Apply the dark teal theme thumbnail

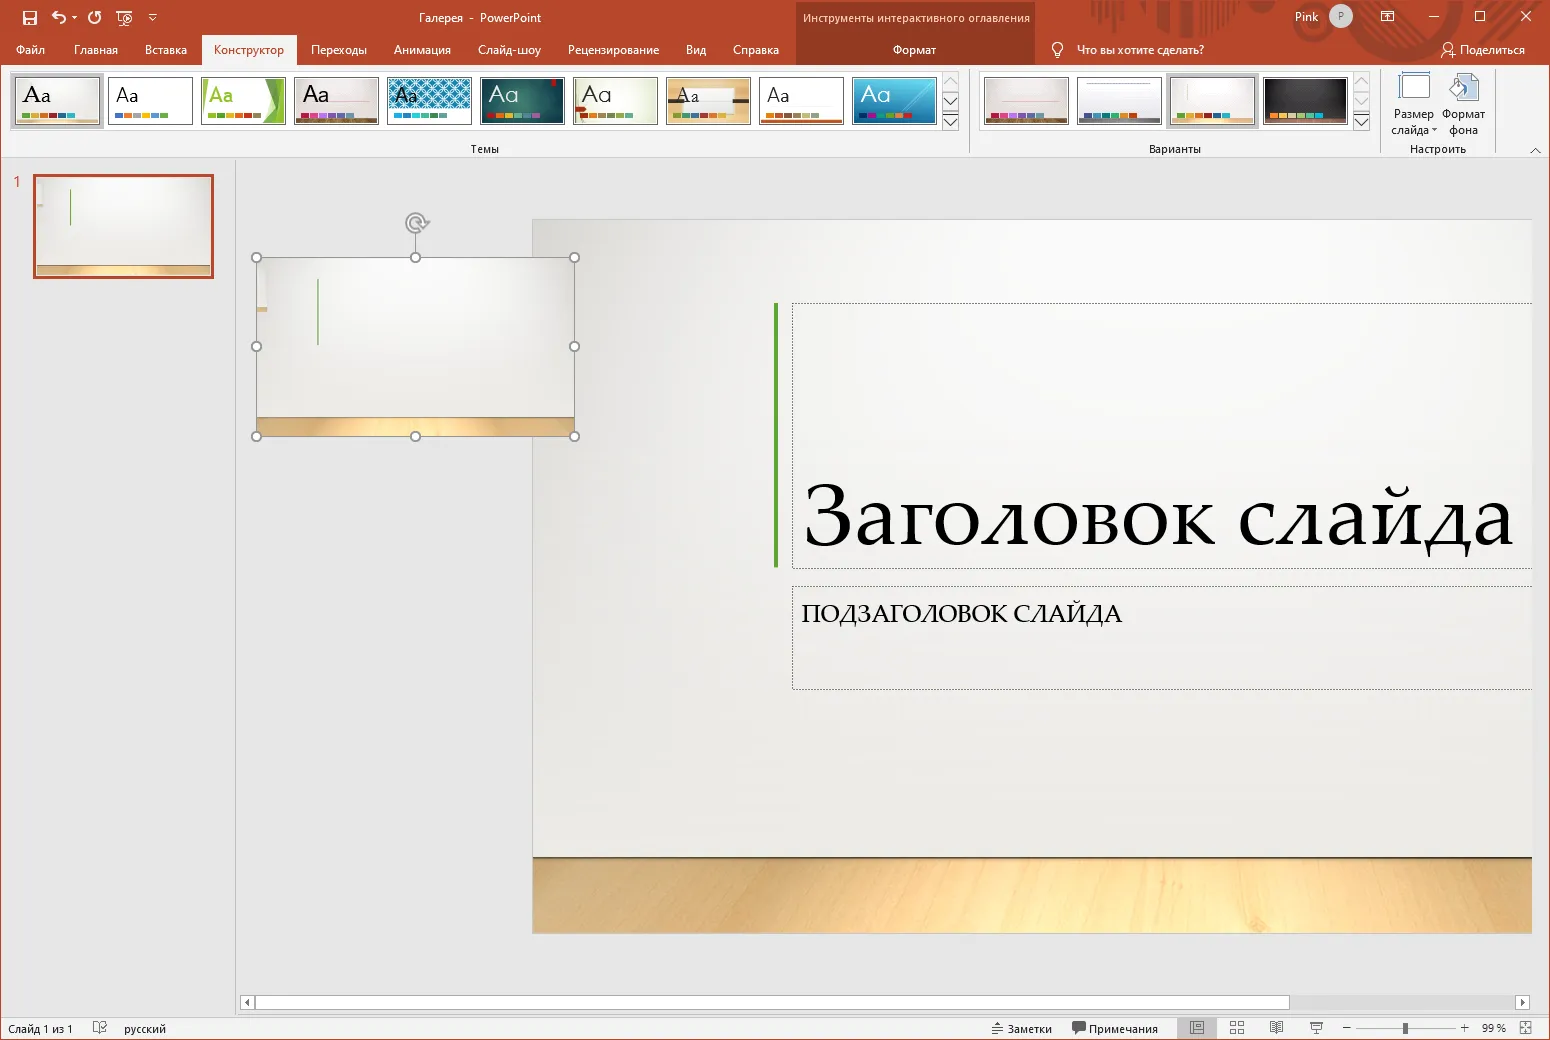tap(522, 101)
